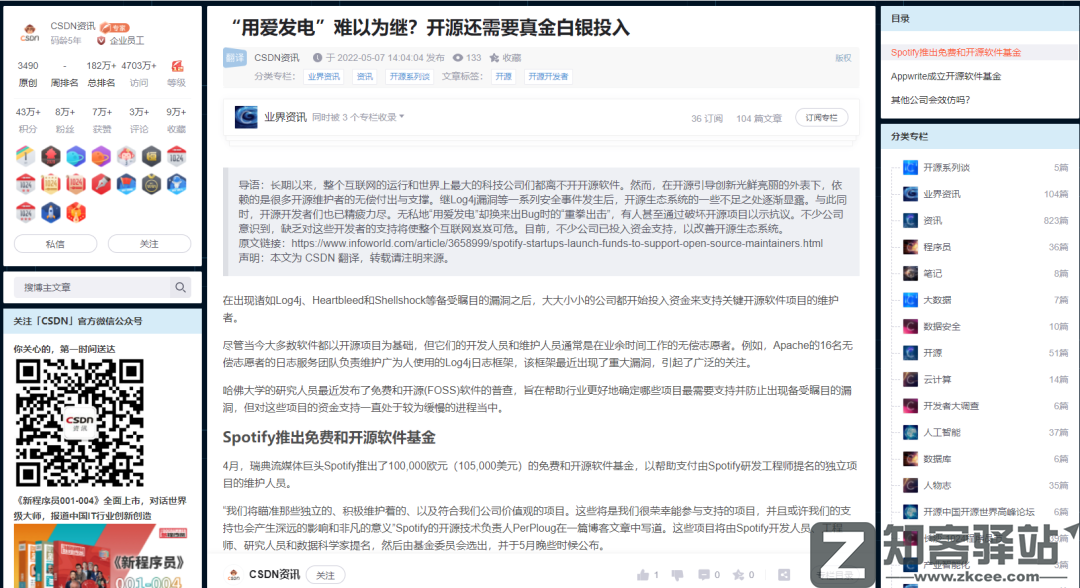Screen dimensions: 1080x588
Task: Toggle follow with 关注 button in profile card
Action: (149, 244)
